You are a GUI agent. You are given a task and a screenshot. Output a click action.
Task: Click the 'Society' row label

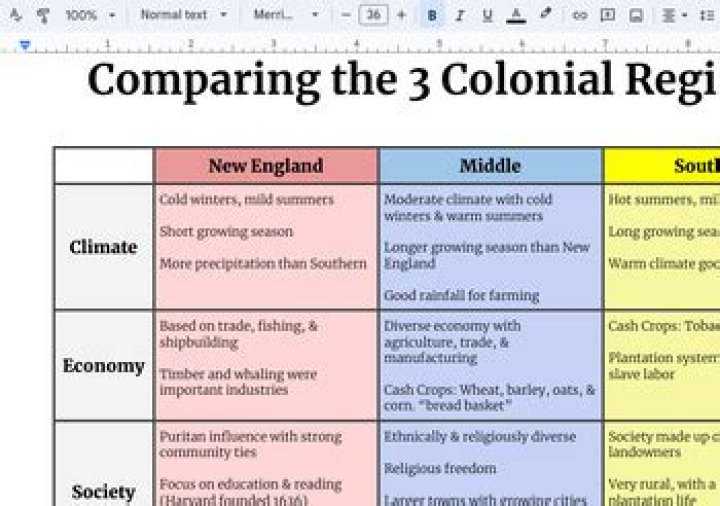coord(103,492)
